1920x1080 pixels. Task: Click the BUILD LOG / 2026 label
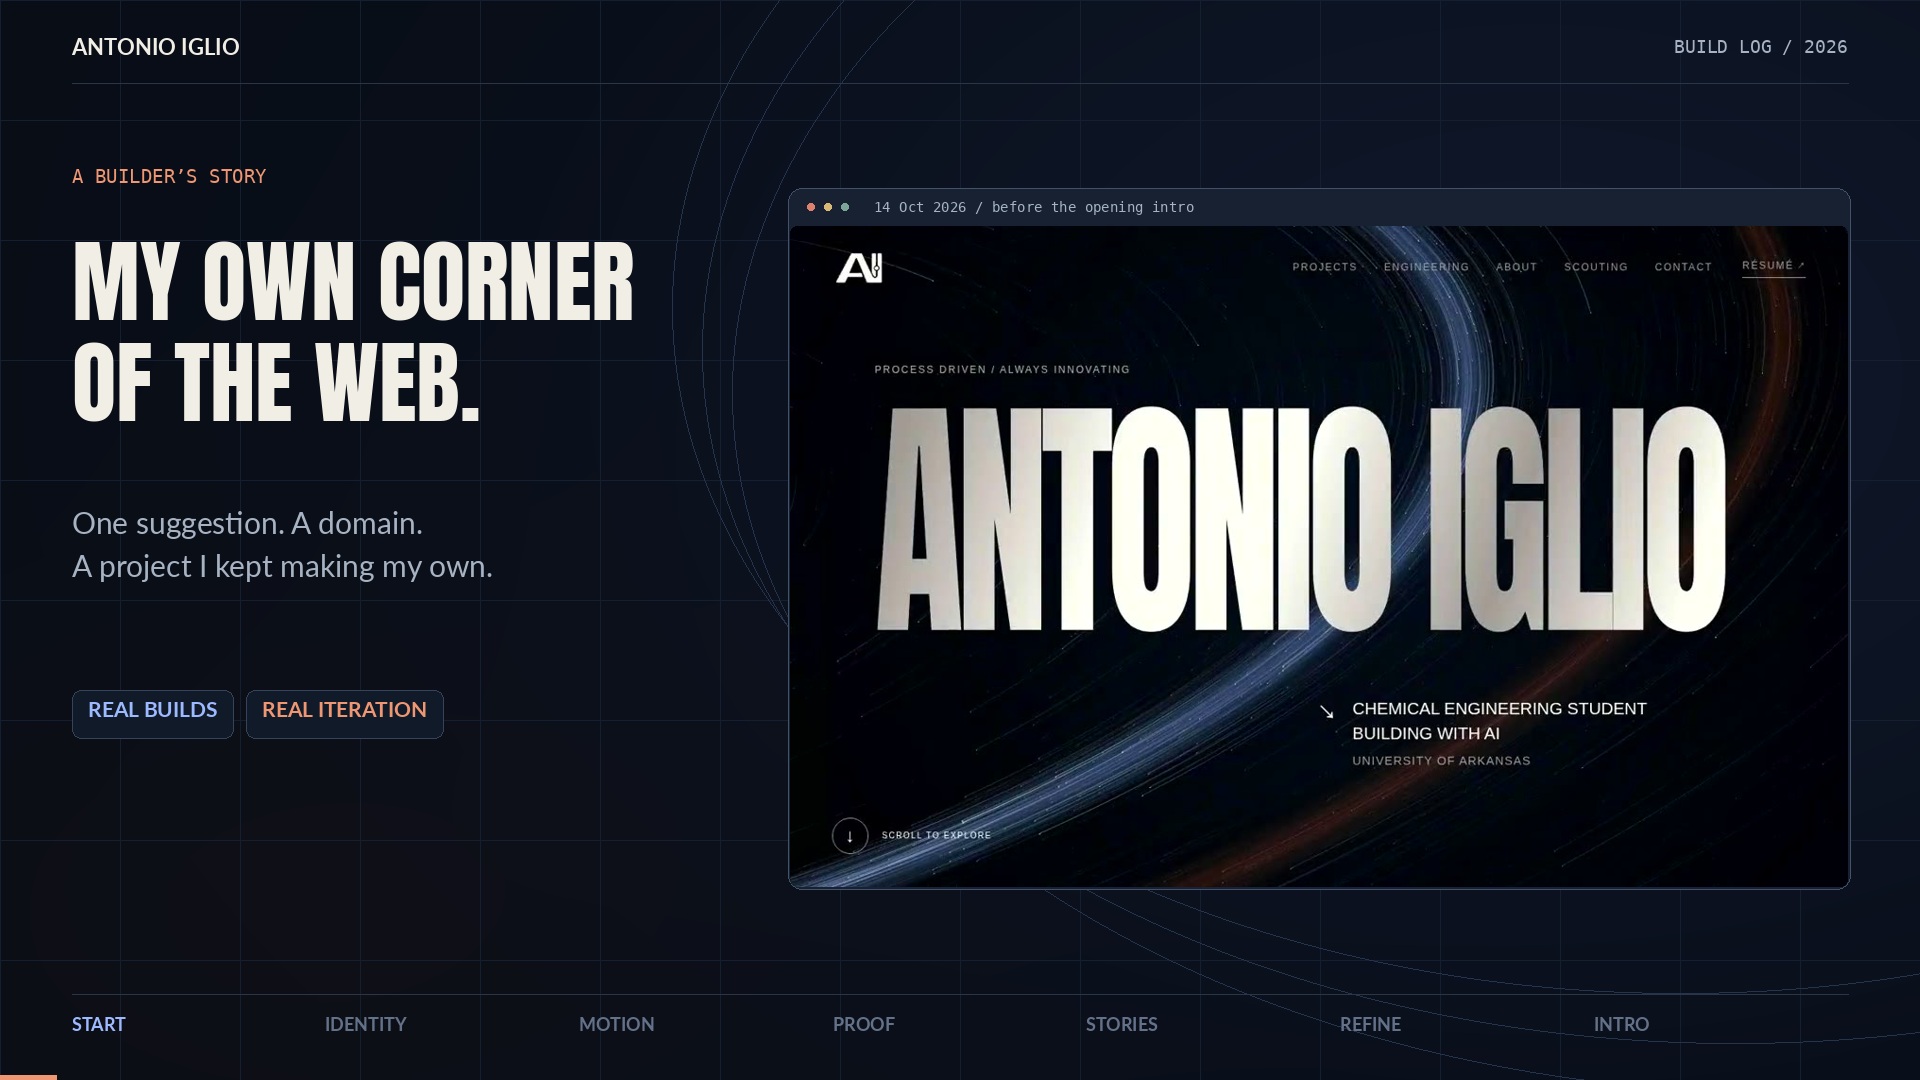click(x=1760, y=47)
